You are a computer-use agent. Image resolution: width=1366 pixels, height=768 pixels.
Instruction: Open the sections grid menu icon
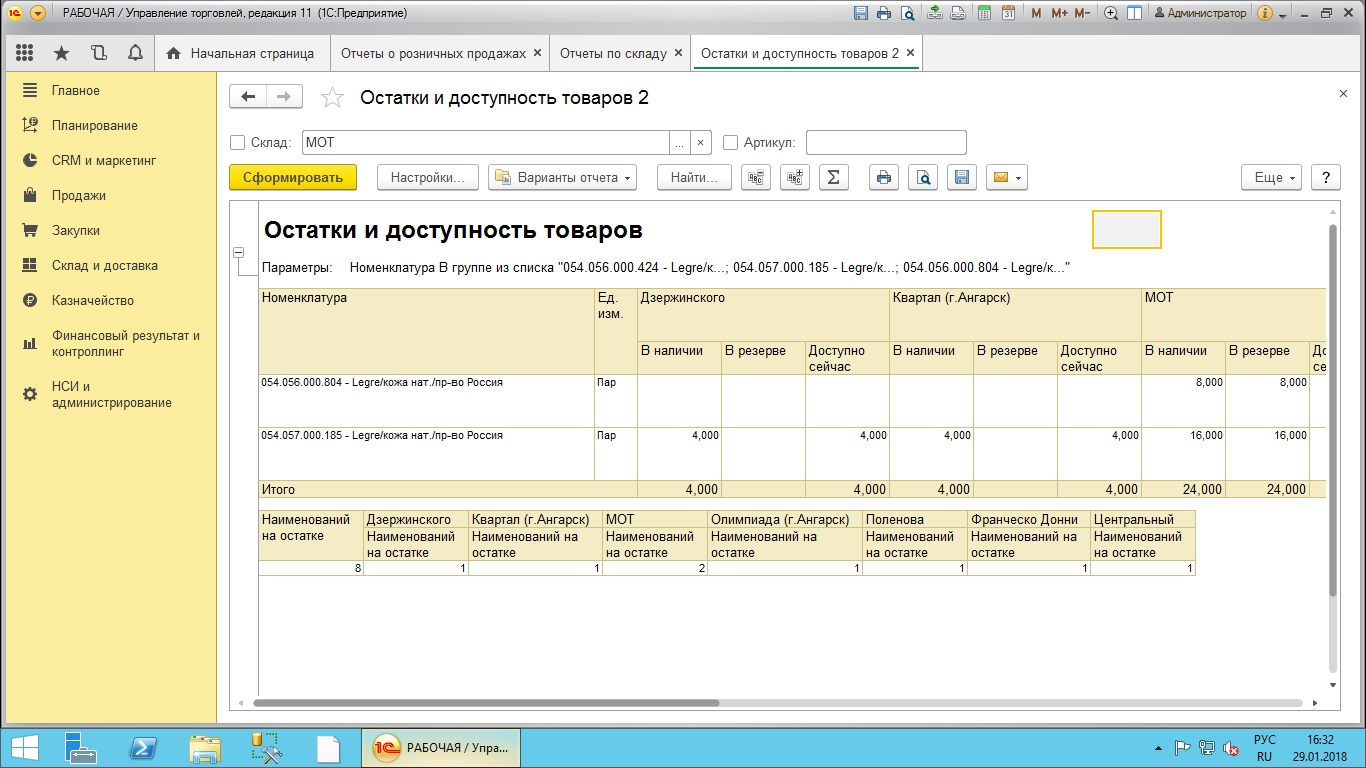(x=25, y=53)
